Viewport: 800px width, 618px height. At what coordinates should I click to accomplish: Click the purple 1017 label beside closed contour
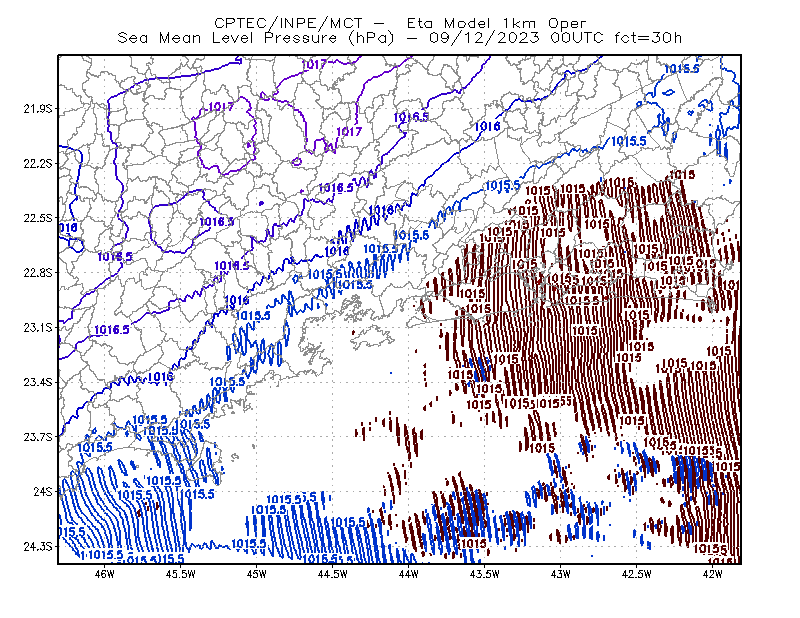pos(221,107)
